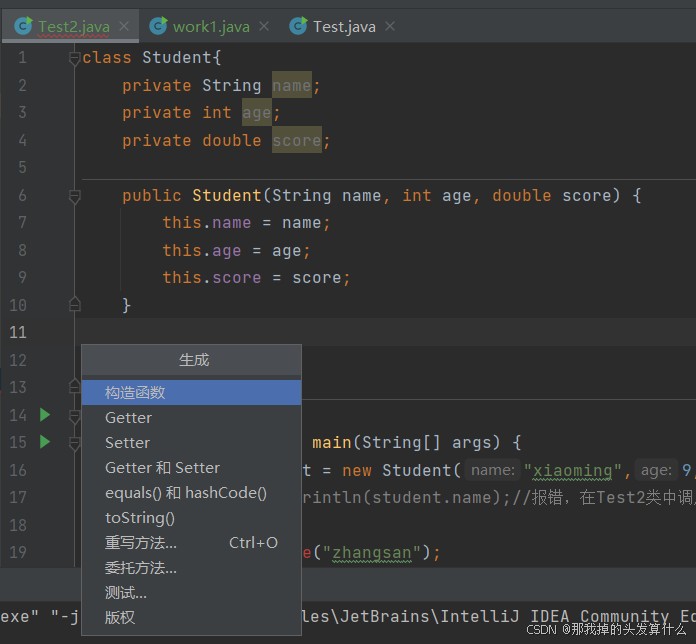
Task: Choose Setter from the Generate menu
Action: (191, 443)
